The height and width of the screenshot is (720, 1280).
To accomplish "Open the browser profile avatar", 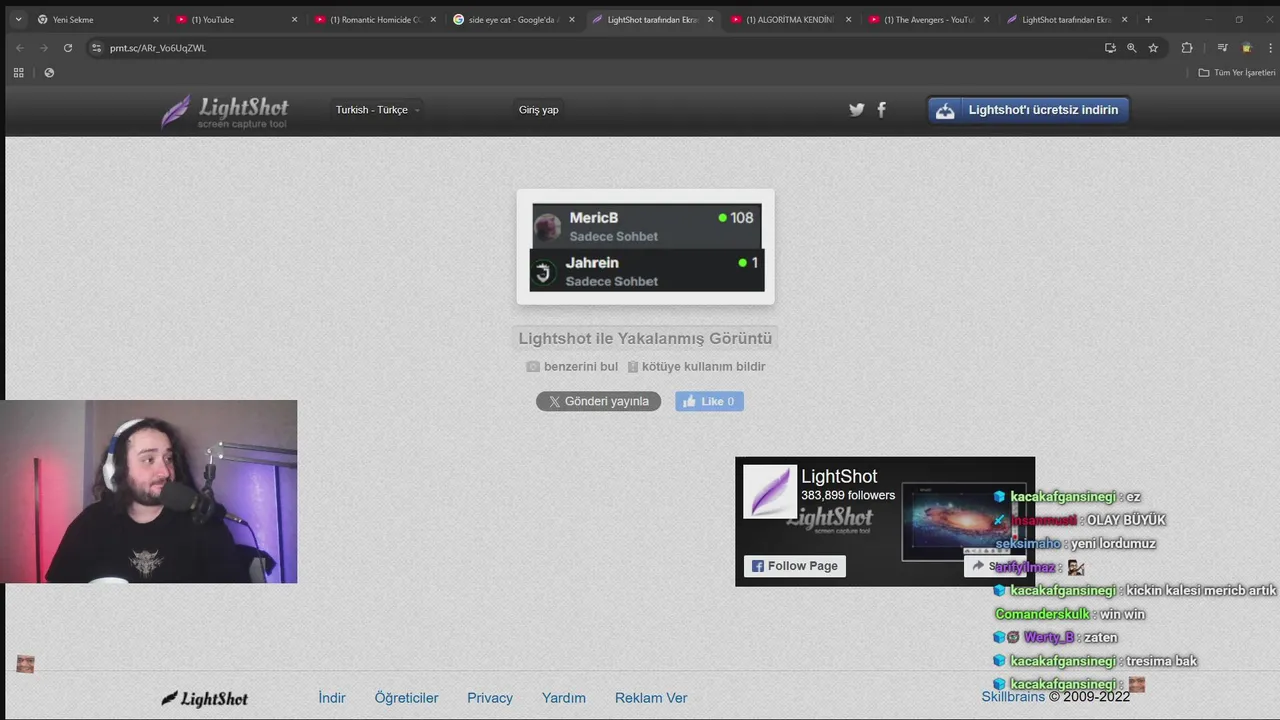I will click(1246, 48).
